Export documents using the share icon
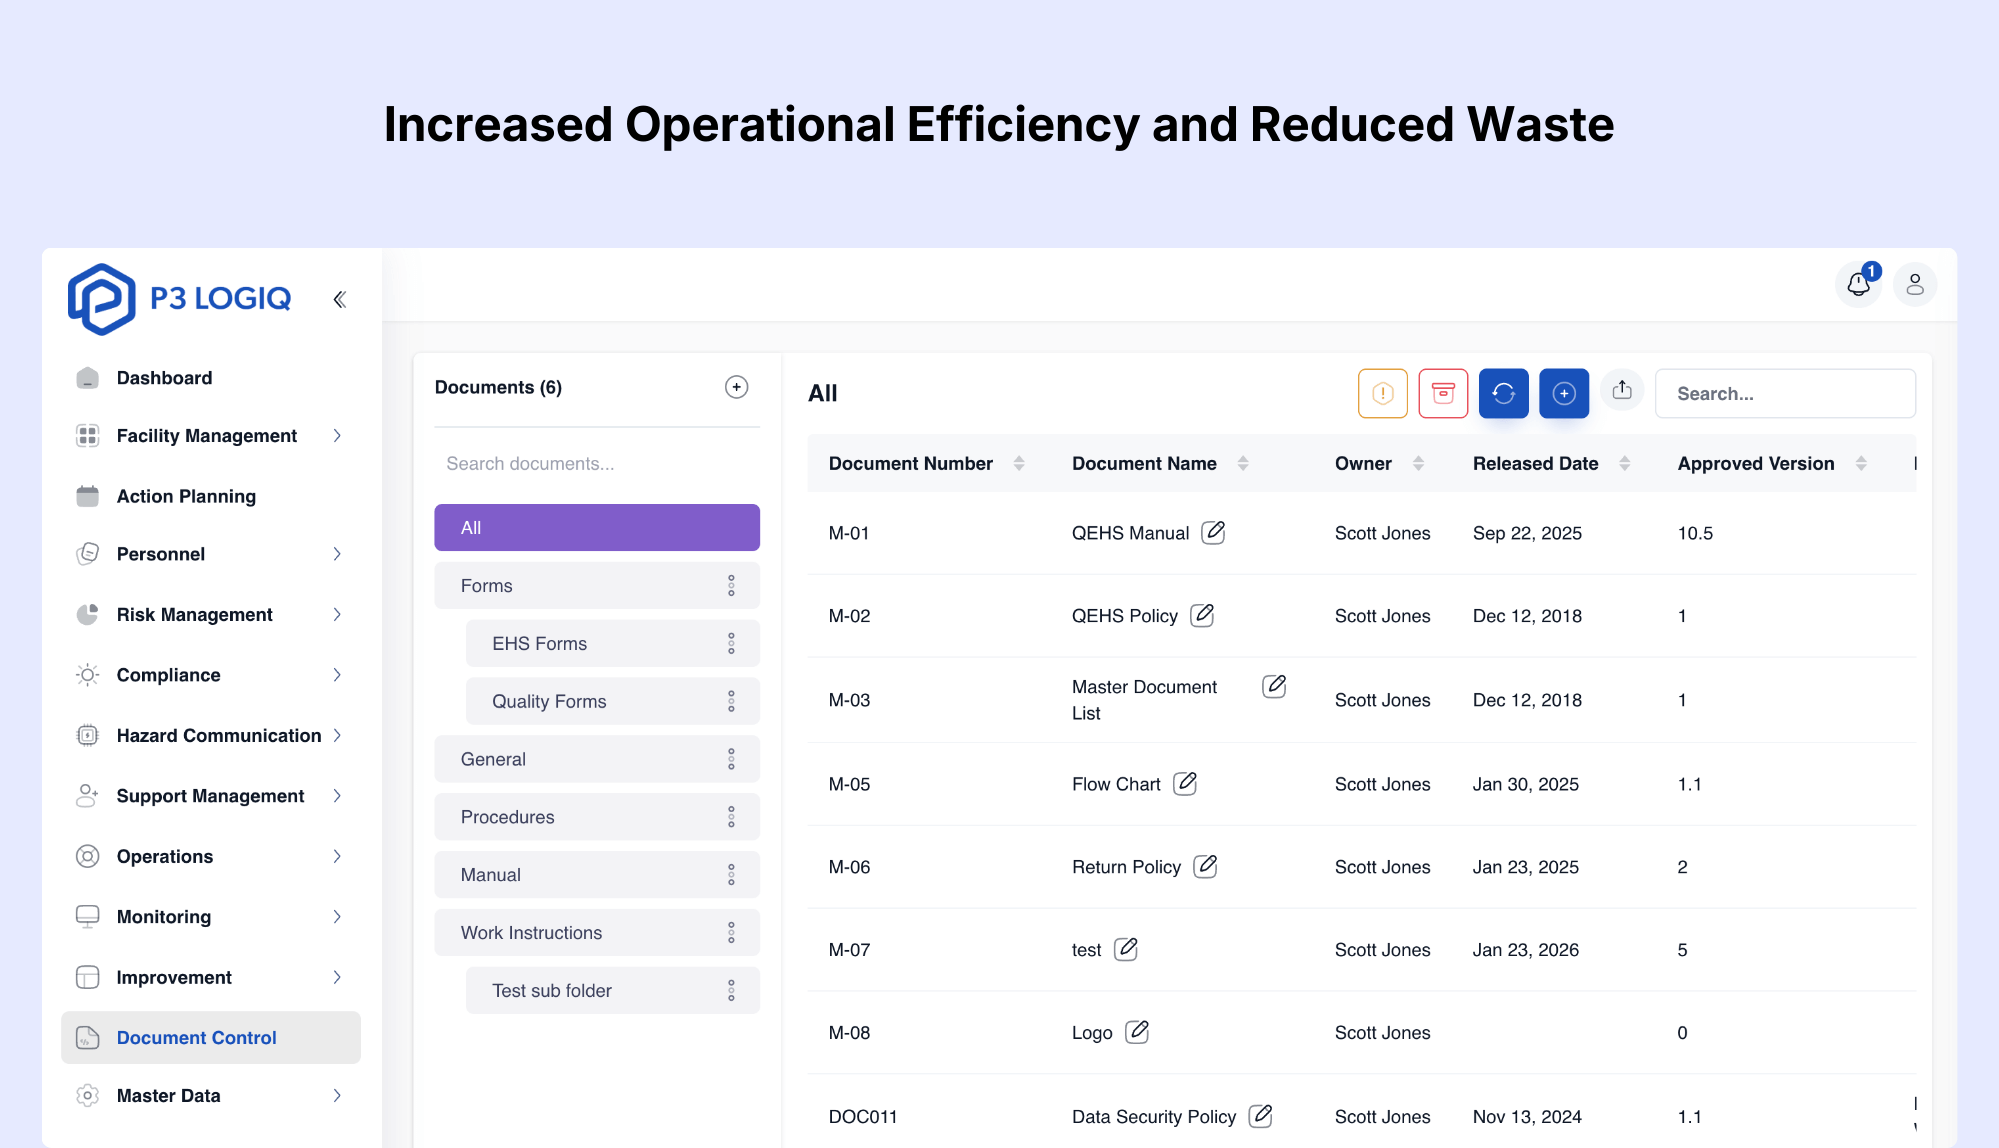Screen dimensions: 1999x1148 1622,391
